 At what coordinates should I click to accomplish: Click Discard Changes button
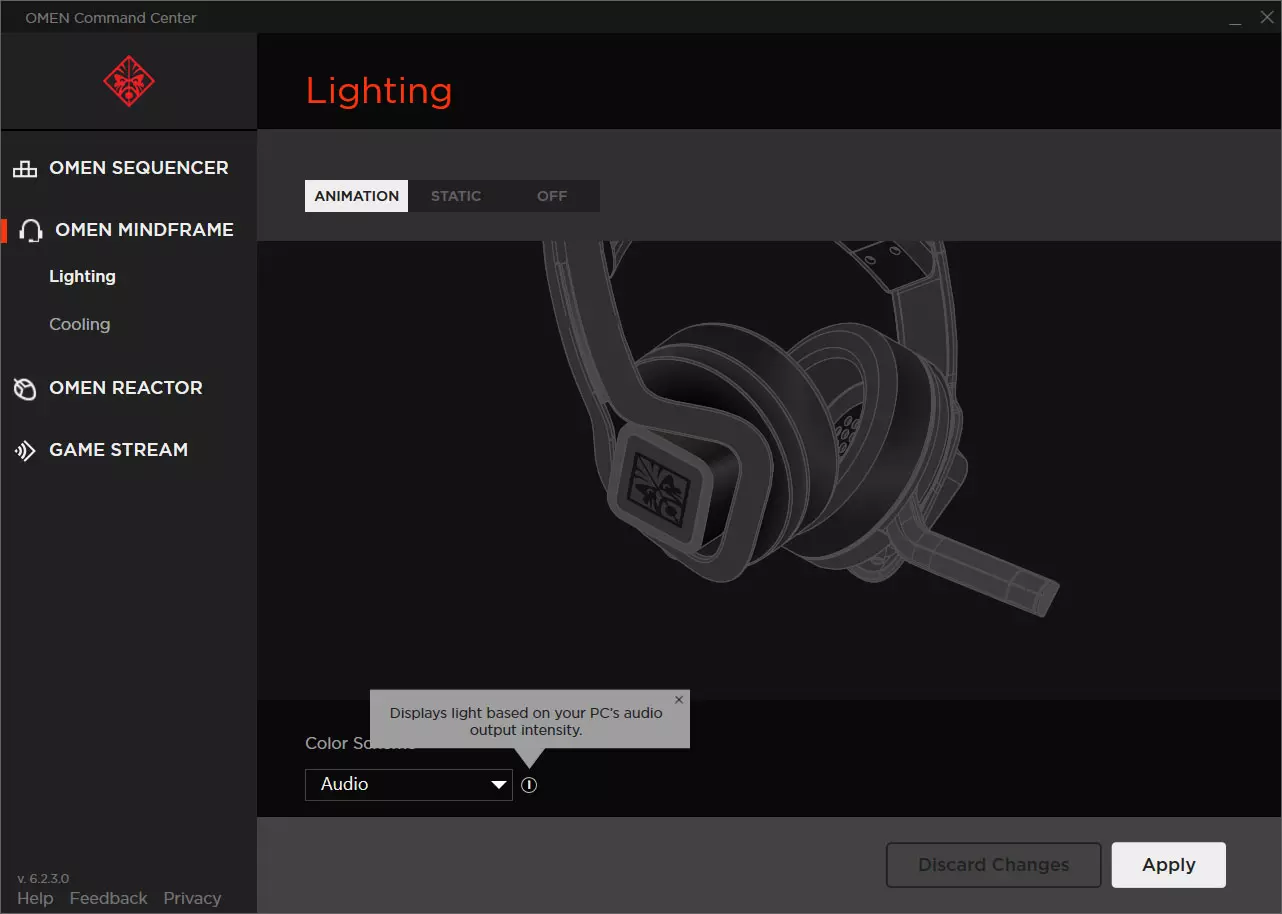[x=994, y=865]
